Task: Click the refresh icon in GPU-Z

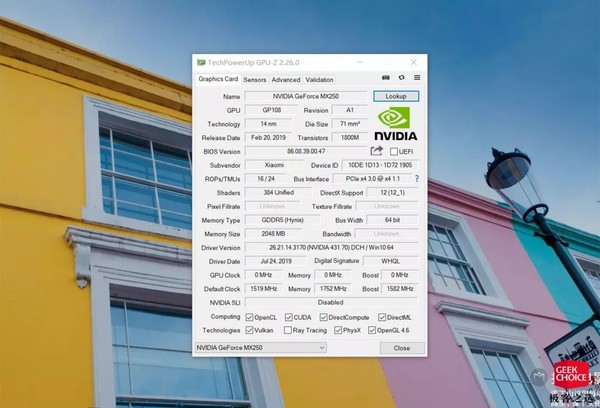Action: point(401,78)
